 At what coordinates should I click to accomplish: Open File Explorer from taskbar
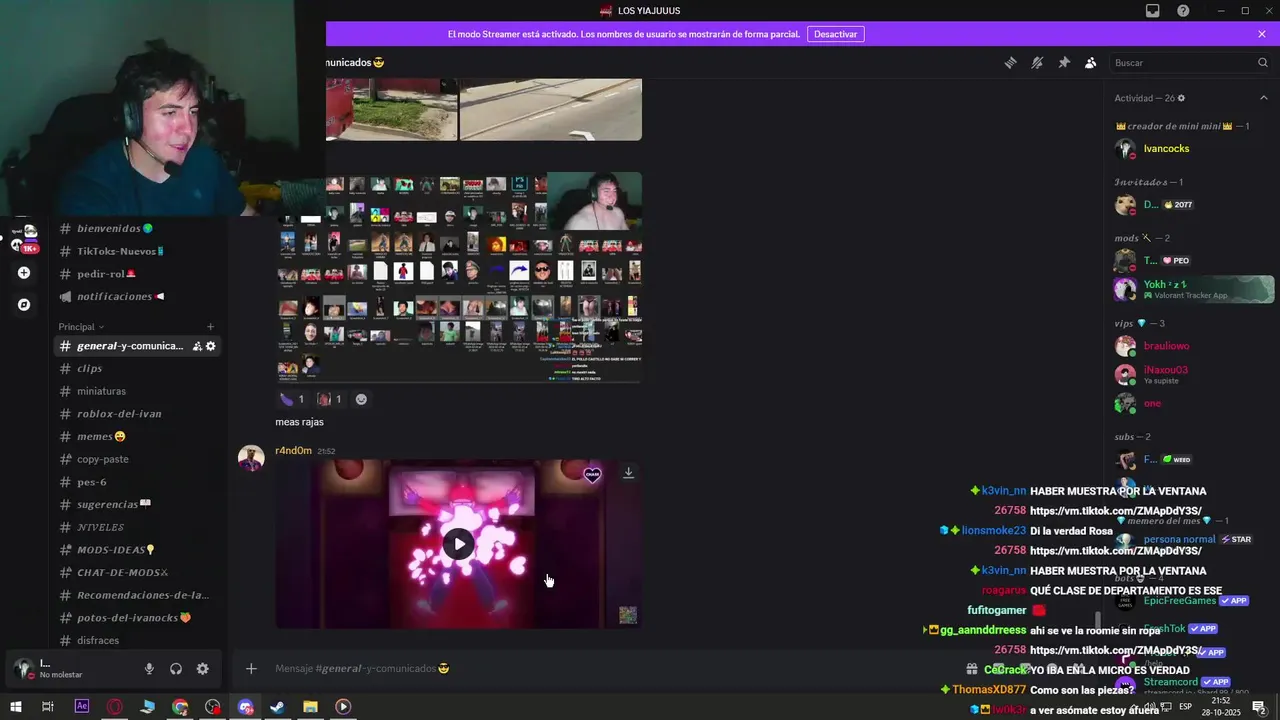310,707
